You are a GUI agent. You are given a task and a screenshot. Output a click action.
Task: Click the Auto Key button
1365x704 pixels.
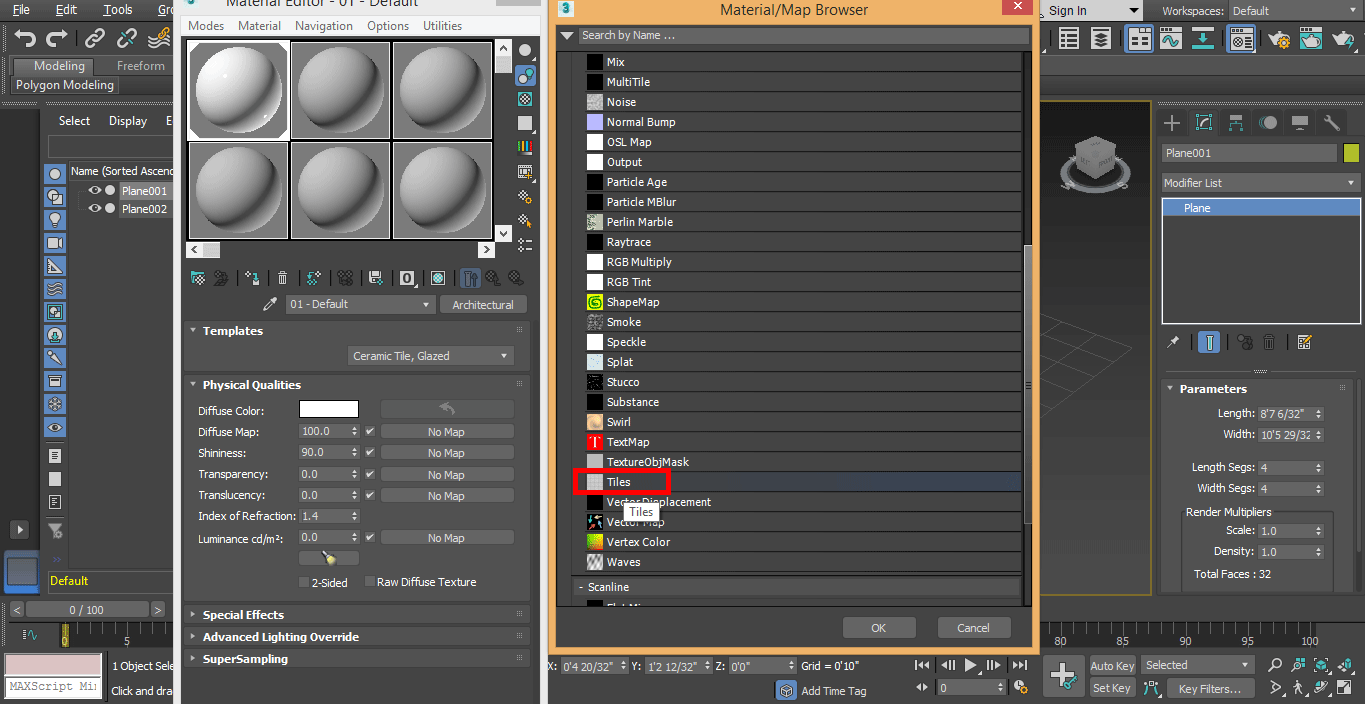[x=1112, y=666]
